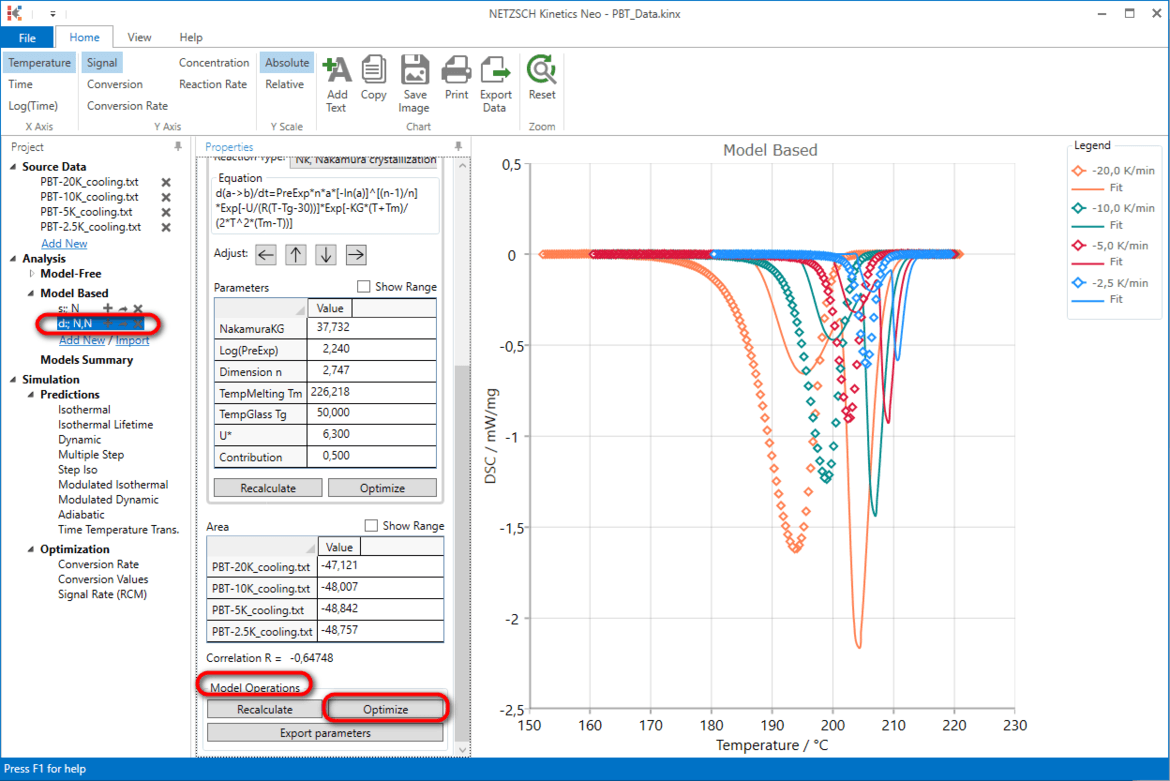Click Recalculate under the Parameters table
The image size is (1170, 781).
(x=268, y=488)
